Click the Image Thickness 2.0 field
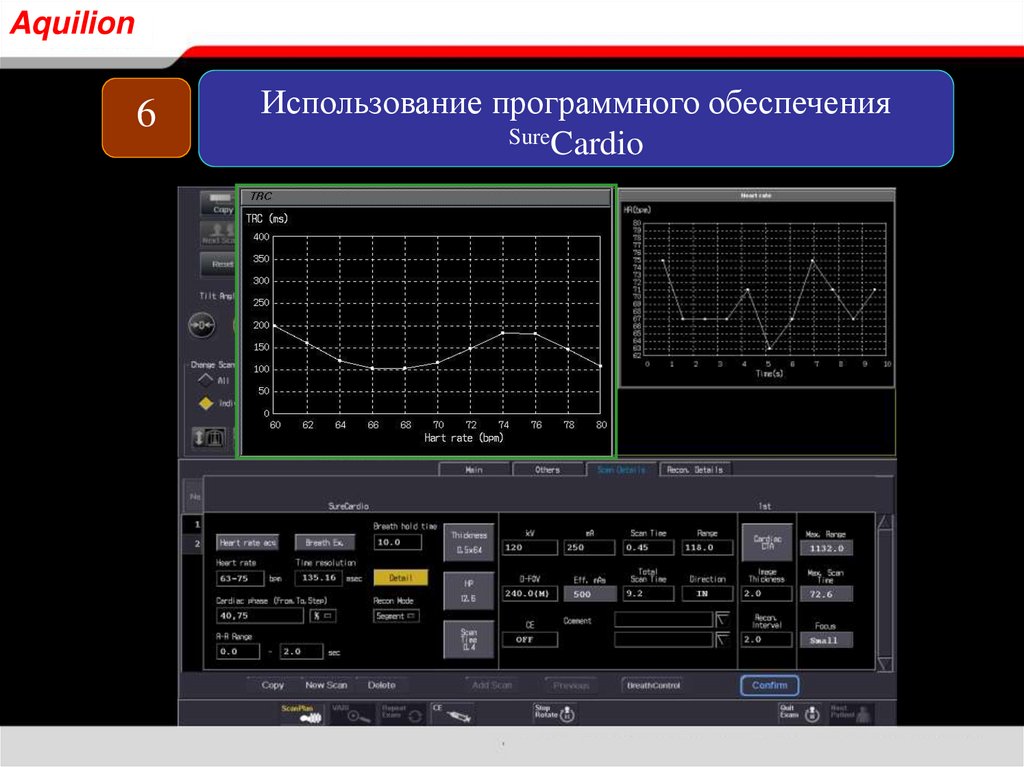This screenshot has height=767, width=1024. pos(767,594)
